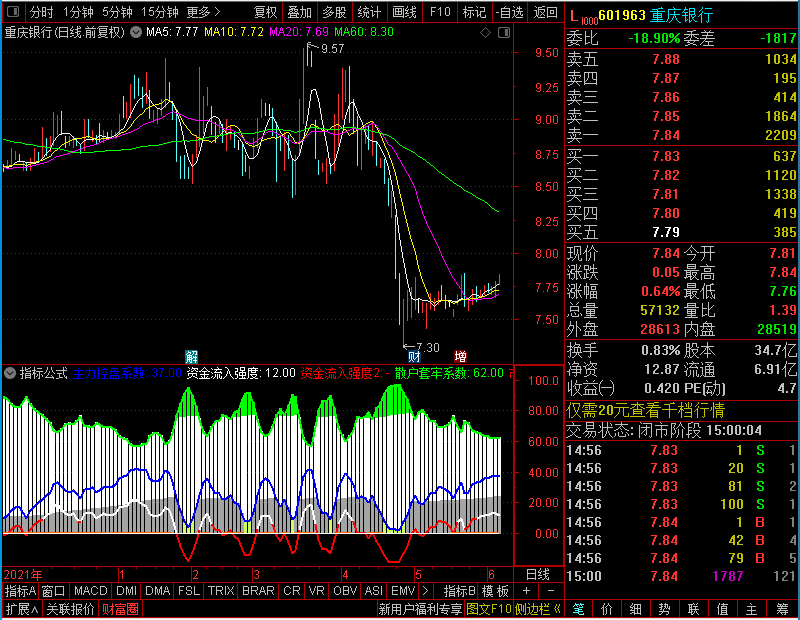Select the 15分钟 period tab

[x=159, y=12]
